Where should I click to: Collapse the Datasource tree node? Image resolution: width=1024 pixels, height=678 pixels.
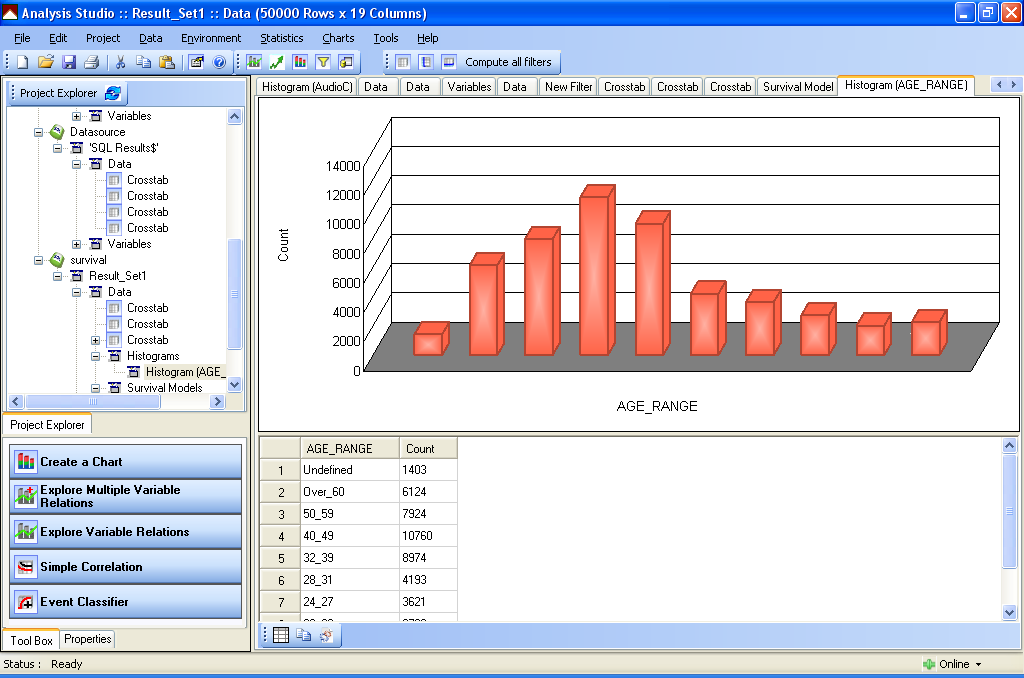39,132
